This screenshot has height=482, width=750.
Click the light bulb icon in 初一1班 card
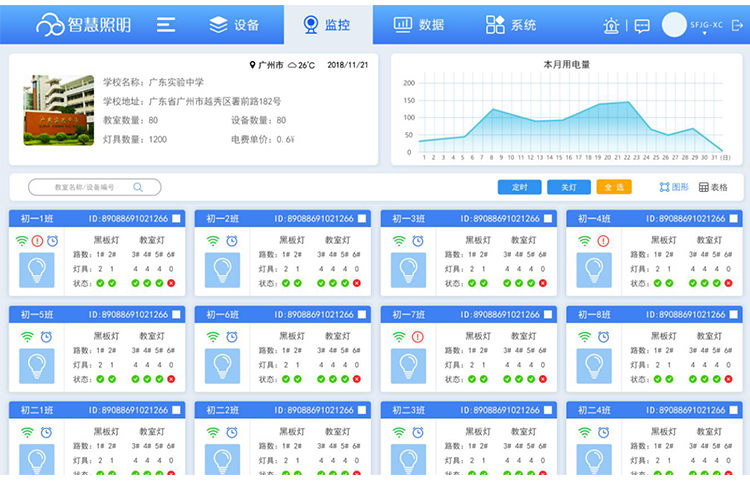point(37,270)
